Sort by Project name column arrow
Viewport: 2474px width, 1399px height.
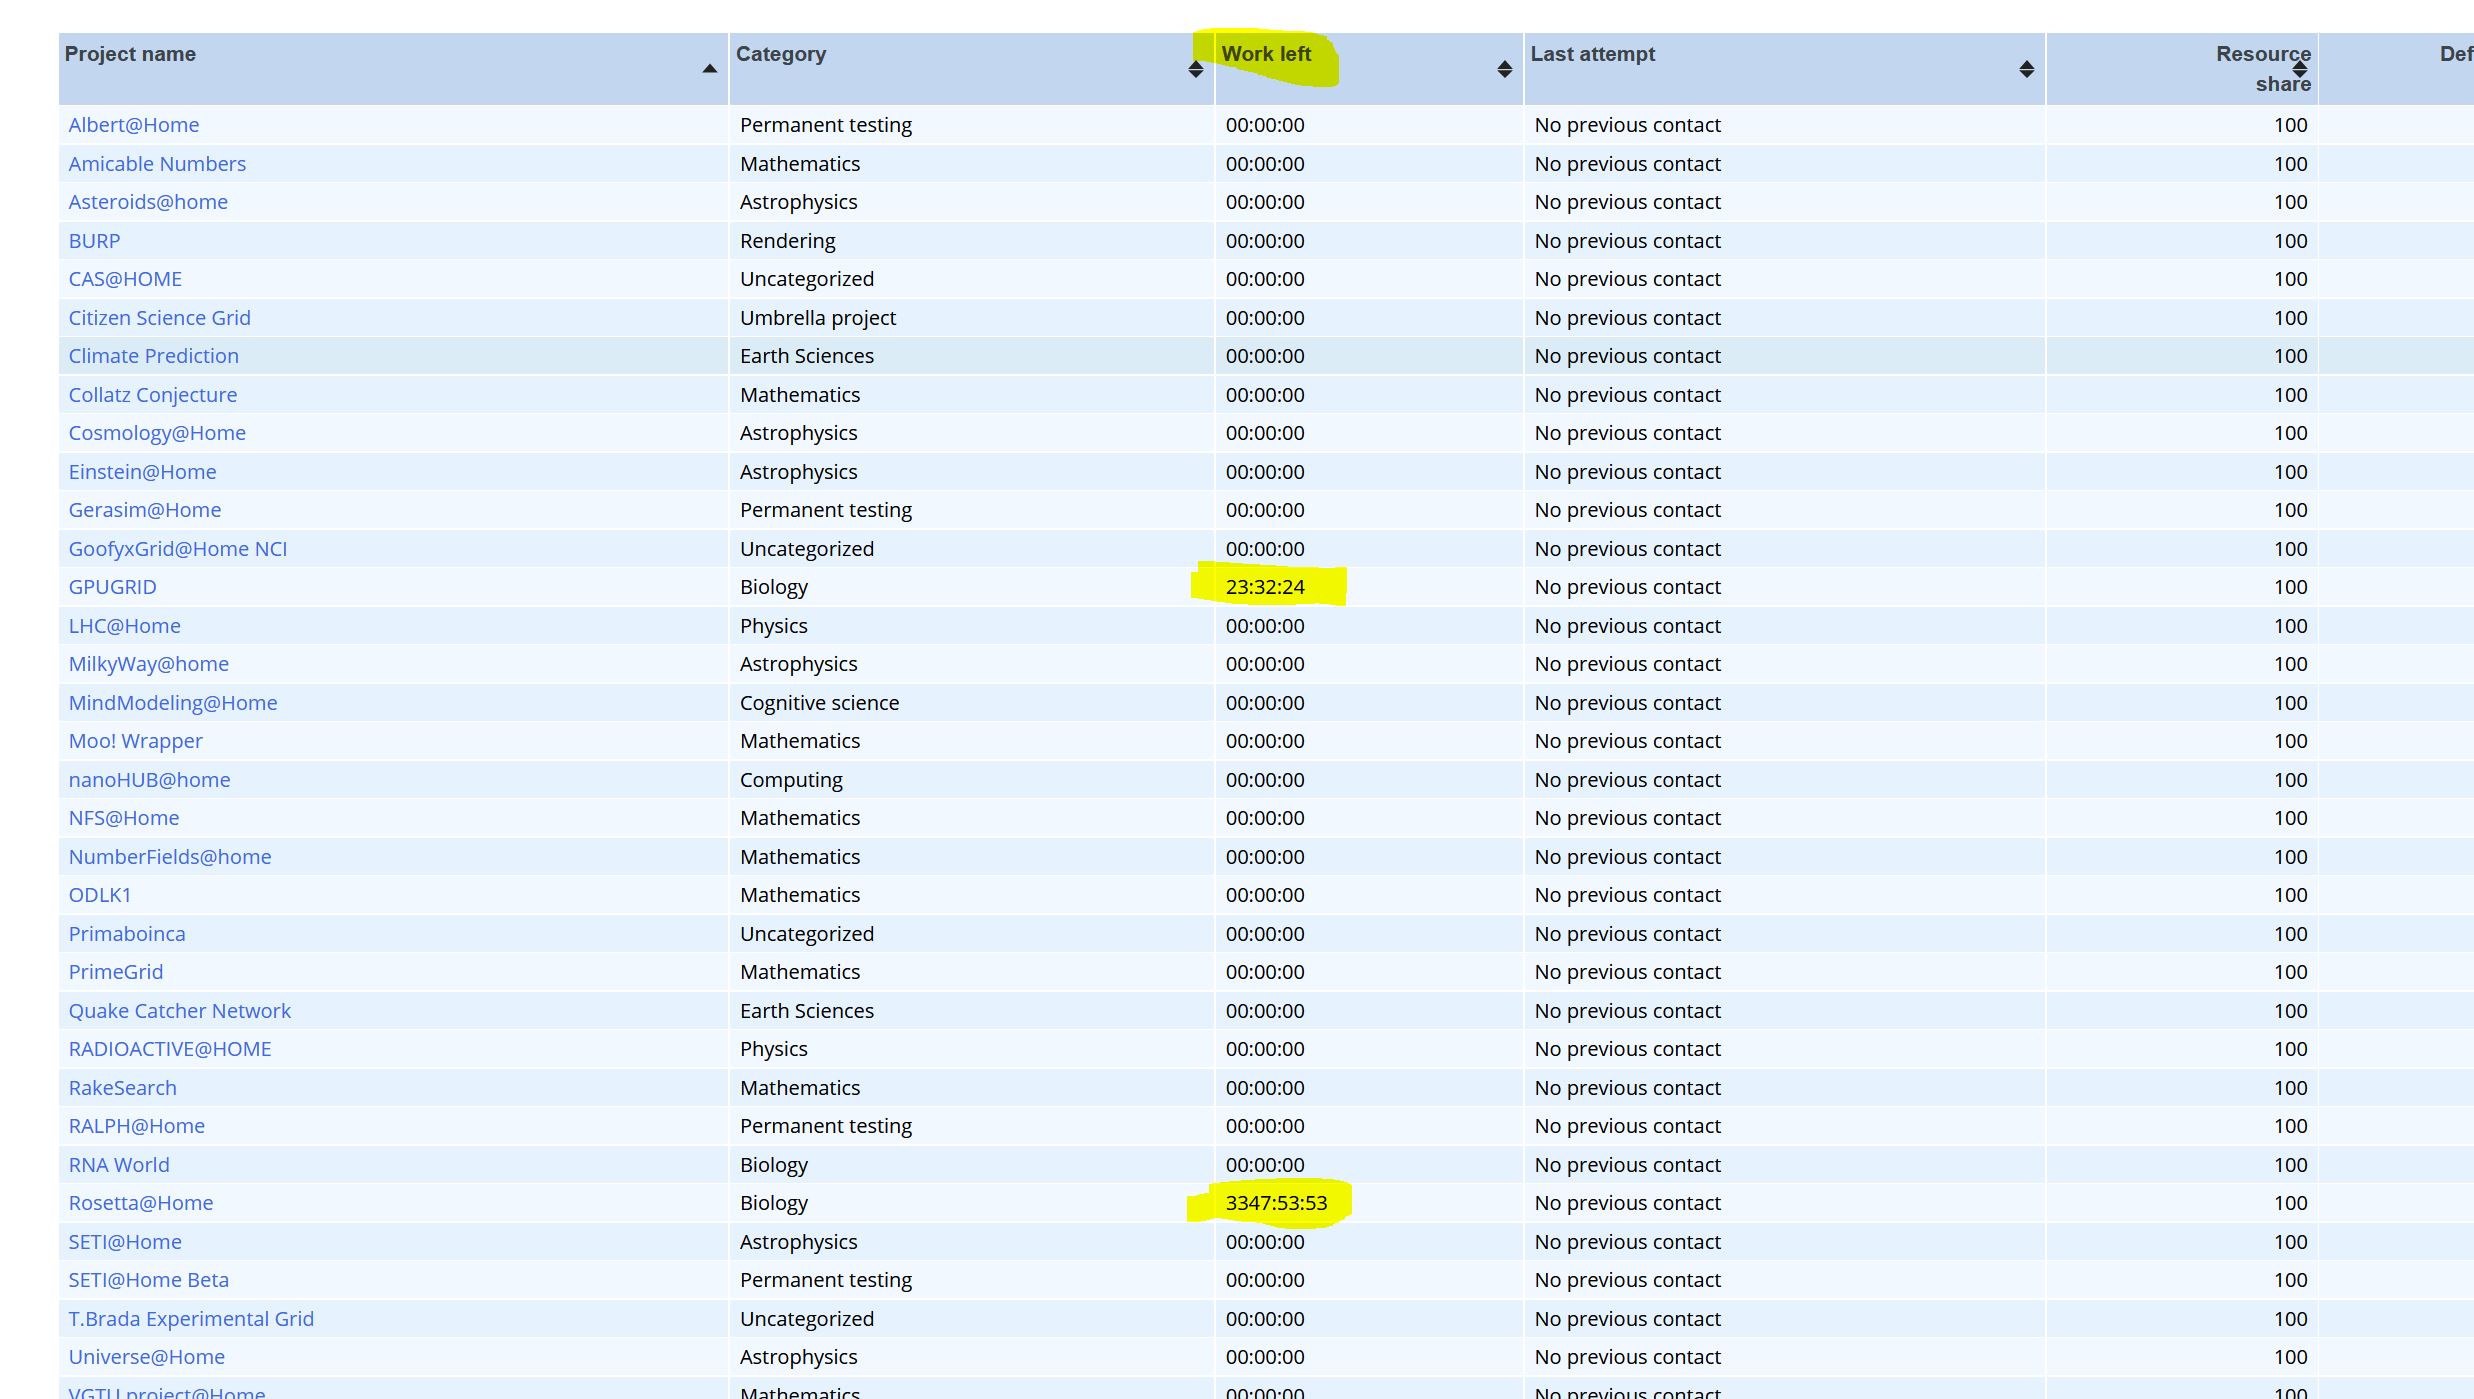[709, 69]
